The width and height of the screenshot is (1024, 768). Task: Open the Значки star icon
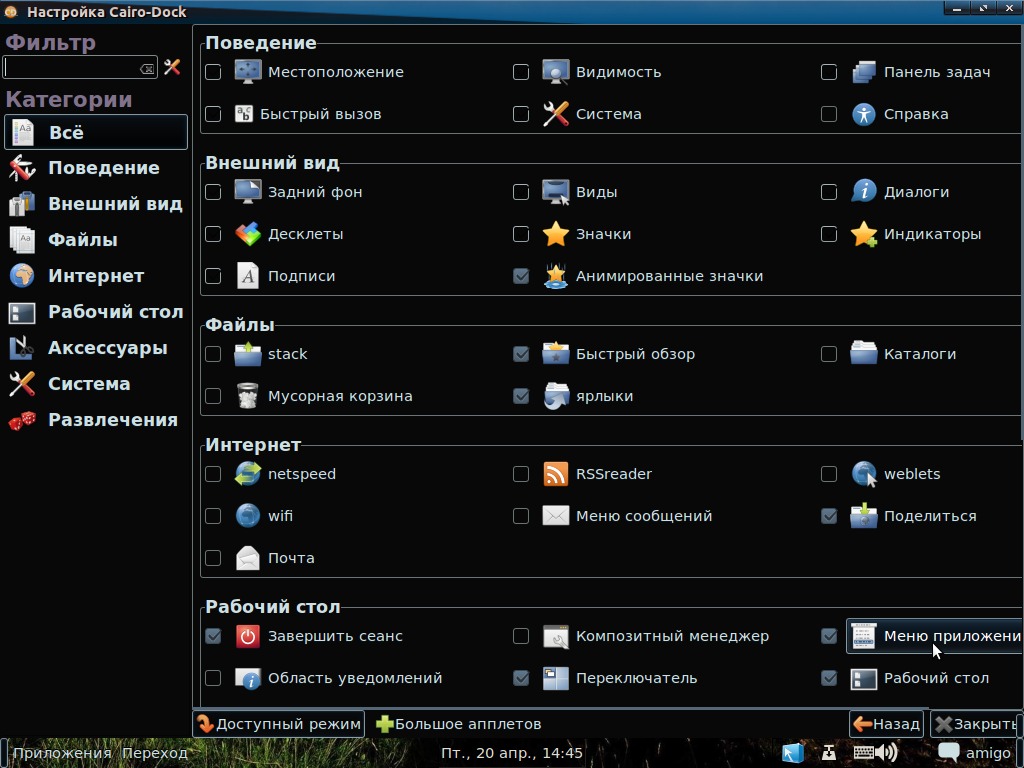556,234
